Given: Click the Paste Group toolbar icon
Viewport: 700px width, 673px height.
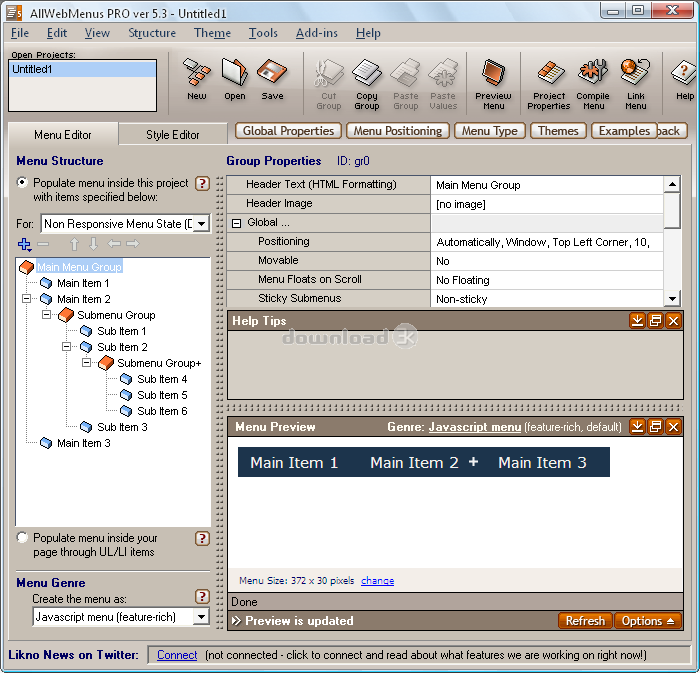Looking at the screenshot, I should point(405,84).
